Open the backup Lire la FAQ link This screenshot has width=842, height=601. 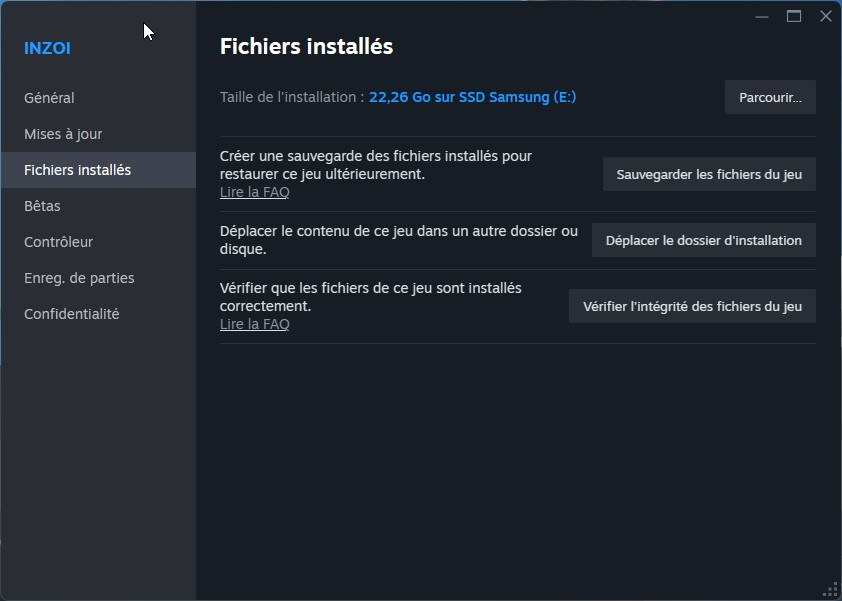pos(254,192)
